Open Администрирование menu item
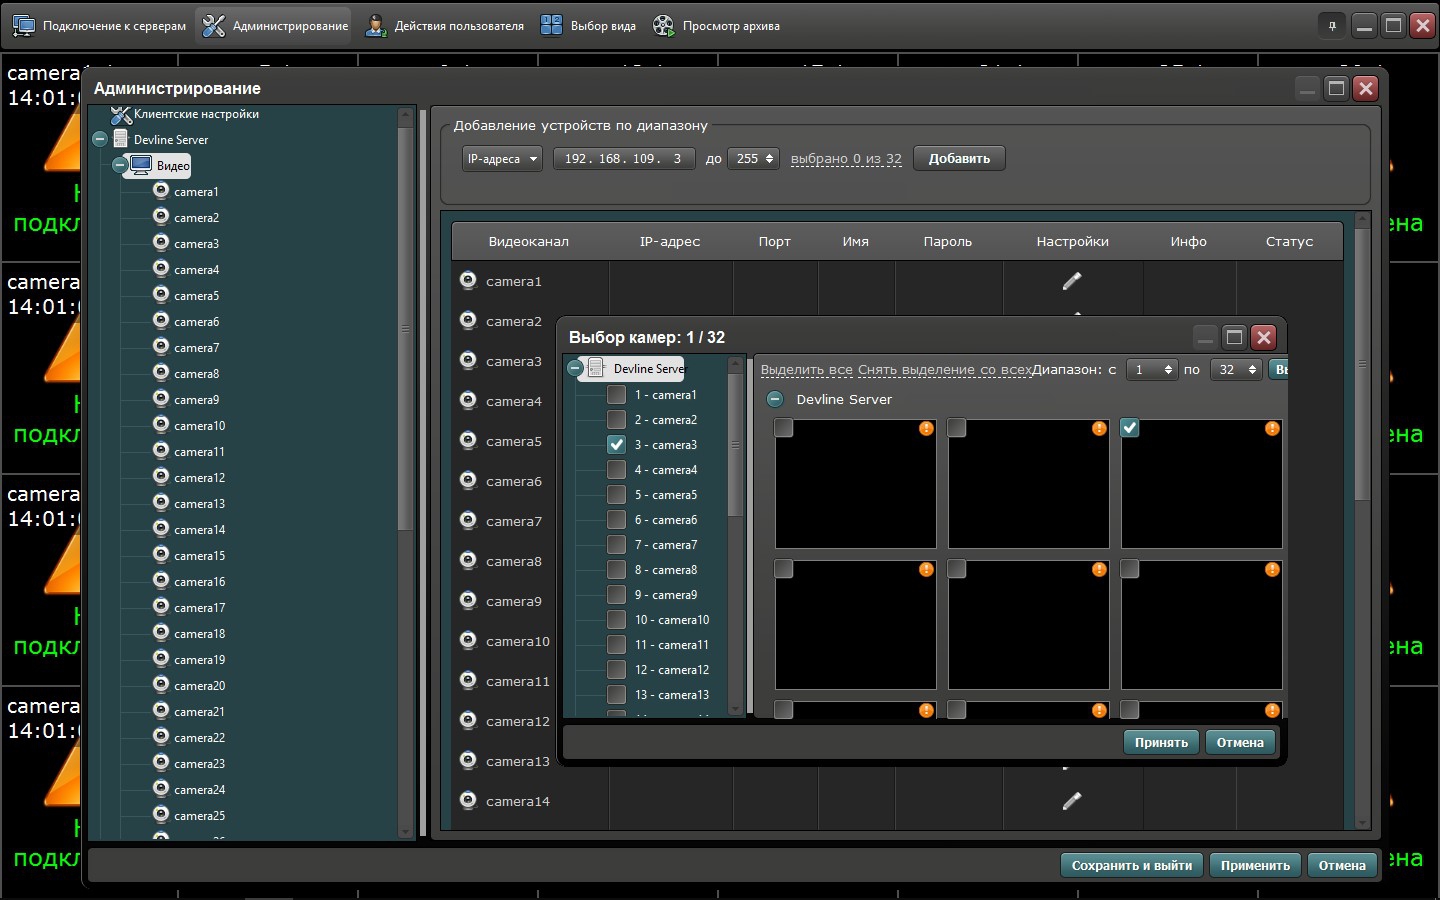The image size is (1440, 900). pyautogui.click(x=275, y=26)
